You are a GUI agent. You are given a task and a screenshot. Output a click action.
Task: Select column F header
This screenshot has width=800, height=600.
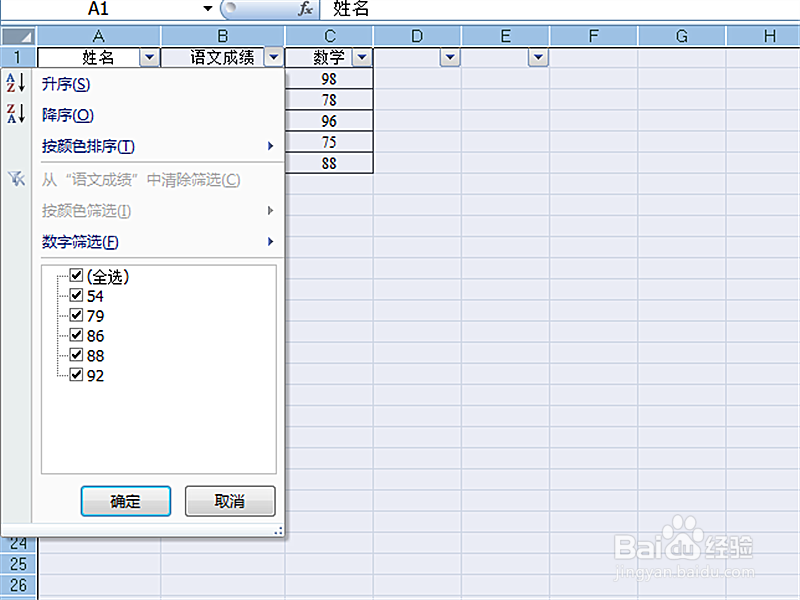[594, 36]
